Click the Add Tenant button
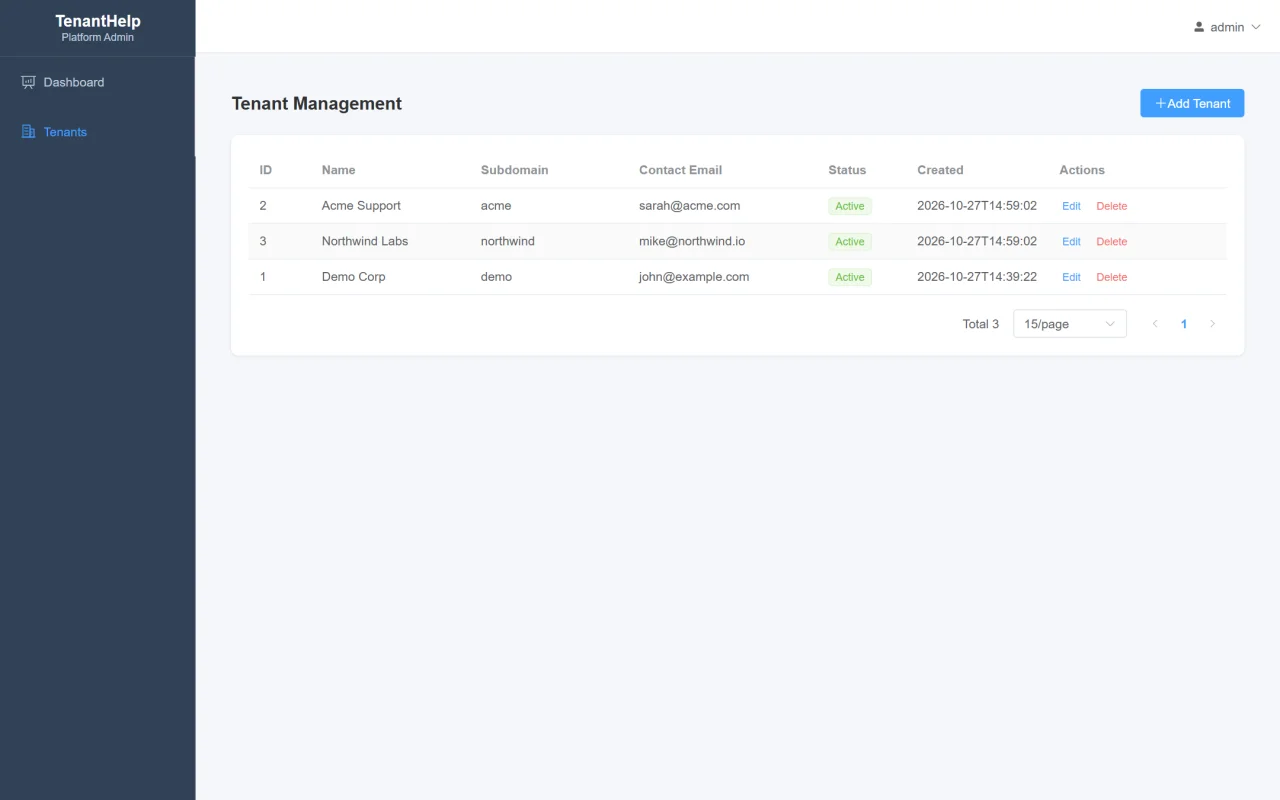The height and width of the screenshot is (800, 1280). click(x=1192, y=103)
